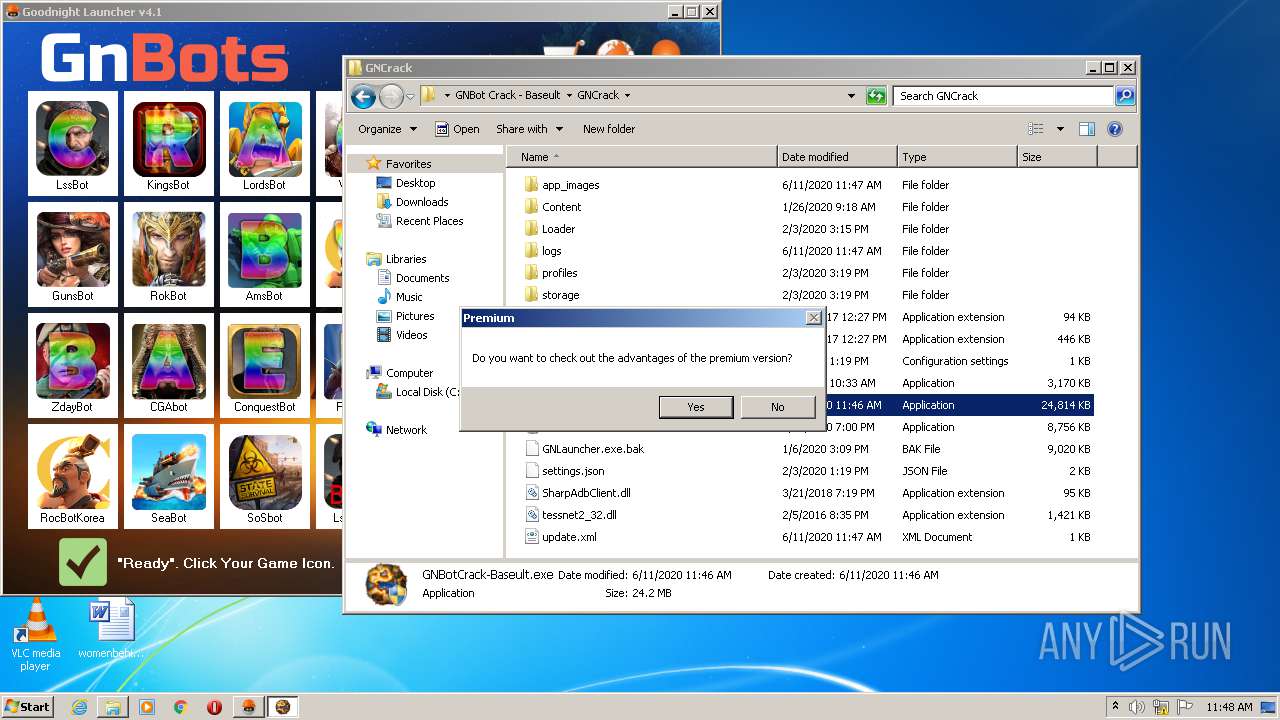Screen dimensions: 1280x720
Task: Click the Opera icon on taskbar
Action: pos(214,707)
